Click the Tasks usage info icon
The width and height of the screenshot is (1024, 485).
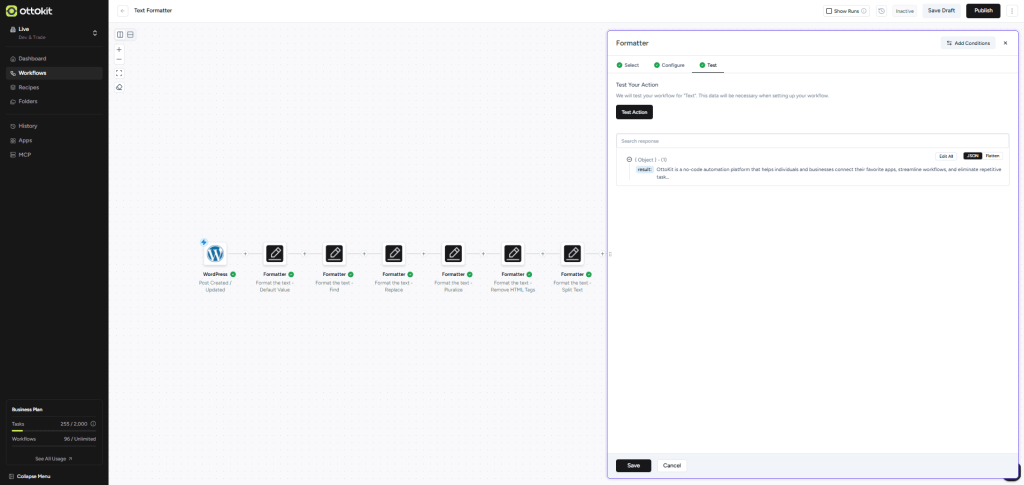click(93, 424)
